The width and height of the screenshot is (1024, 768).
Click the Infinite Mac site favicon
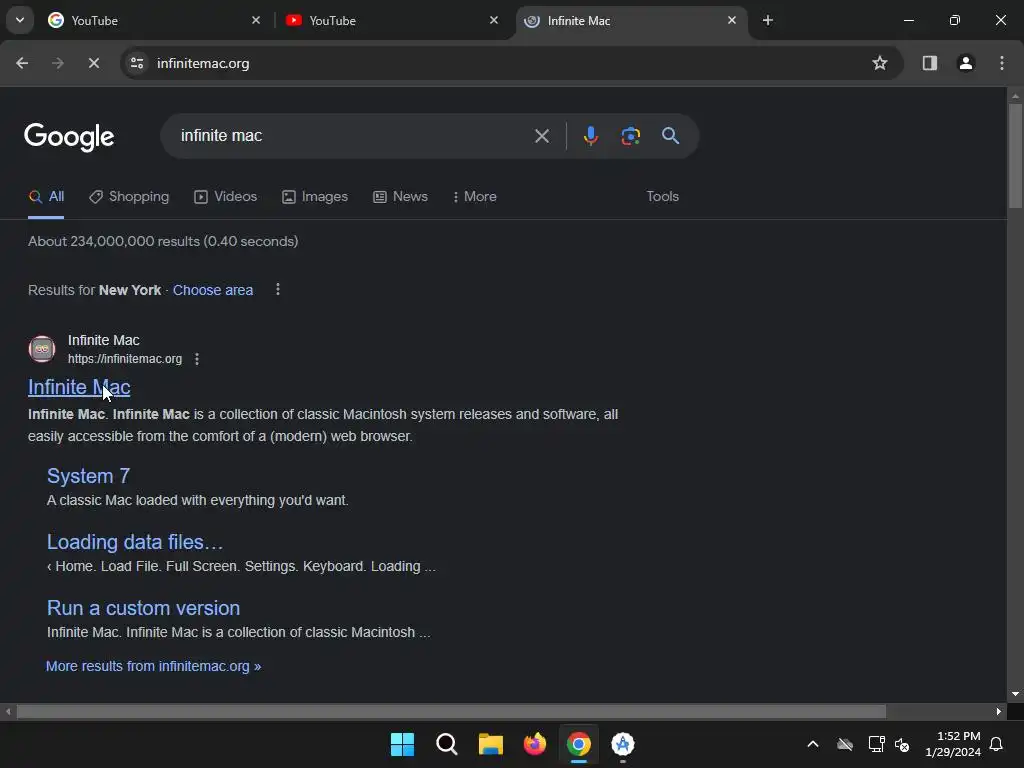[42, 349]
